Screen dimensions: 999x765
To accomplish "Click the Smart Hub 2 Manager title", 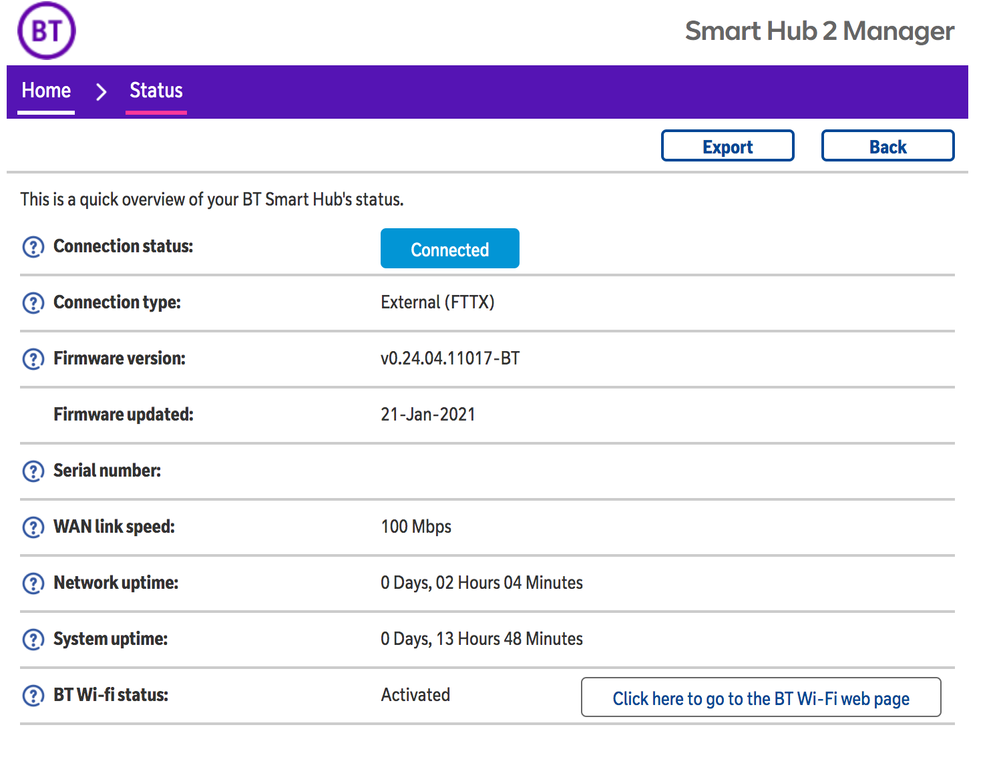I will [x=819, y=31].
